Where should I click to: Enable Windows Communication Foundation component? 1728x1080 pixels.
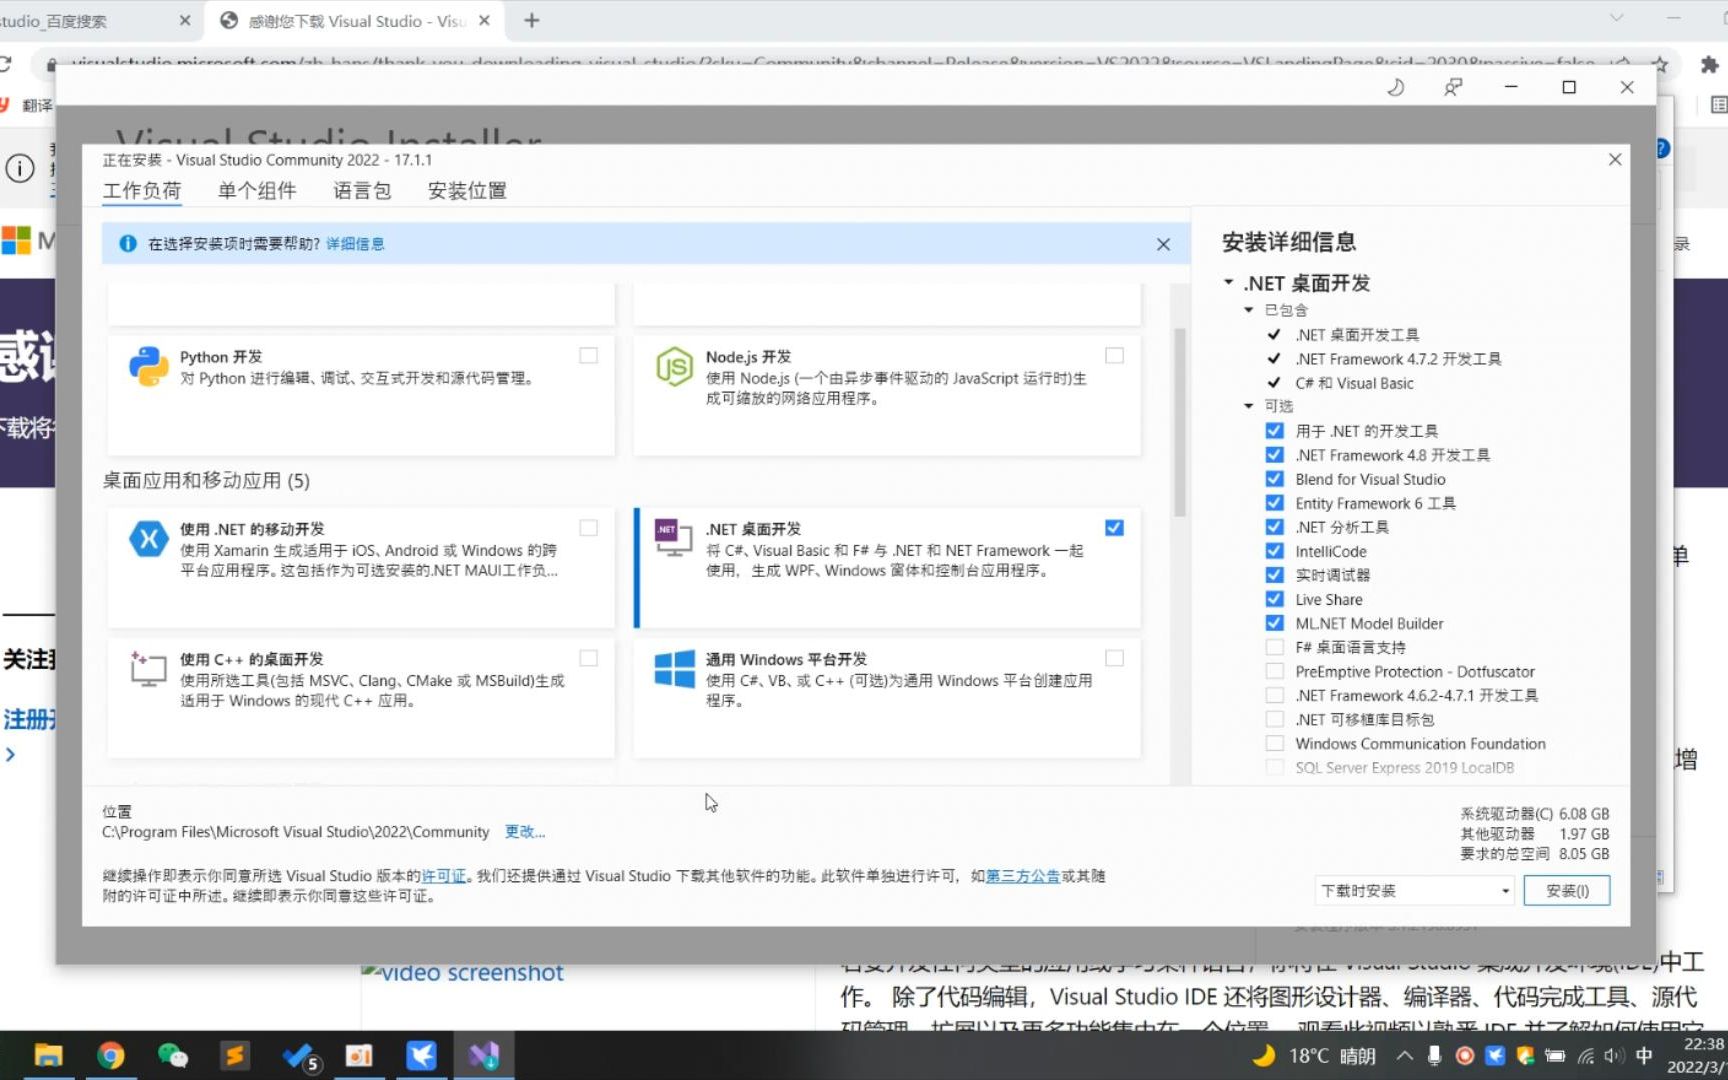[x=1274, y=743]
